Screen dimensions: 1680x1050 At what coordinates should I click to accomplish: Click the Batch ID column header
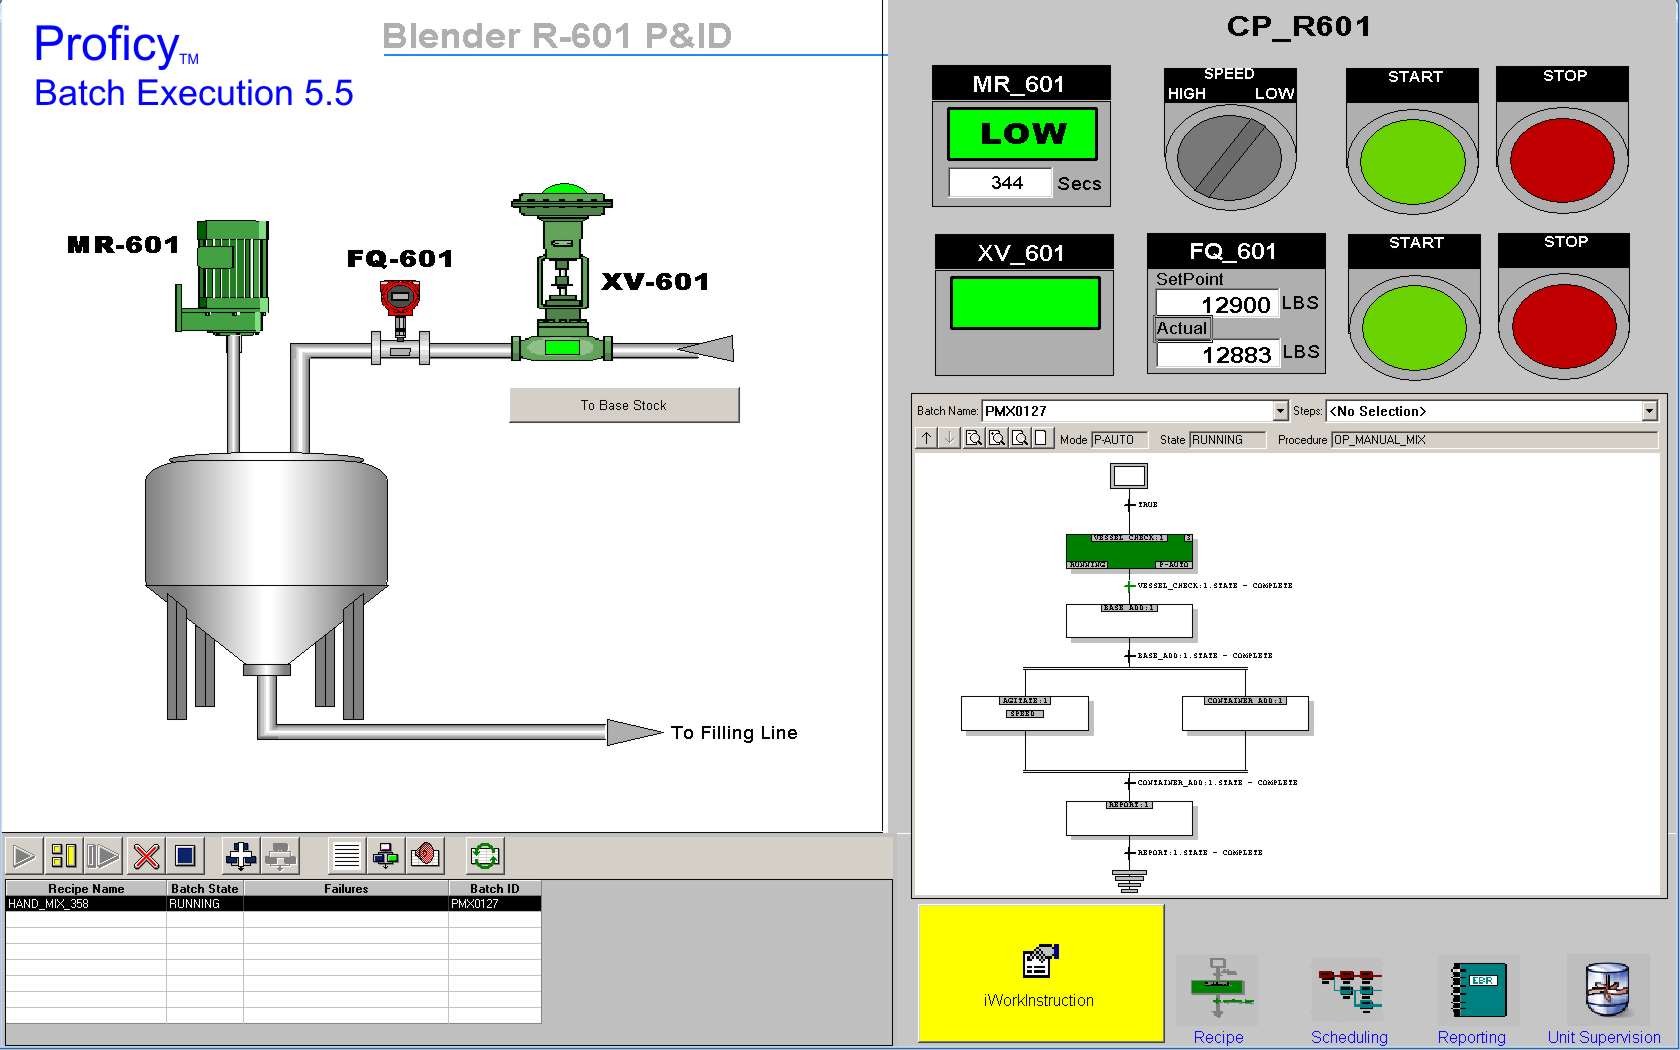pos(495,888)
